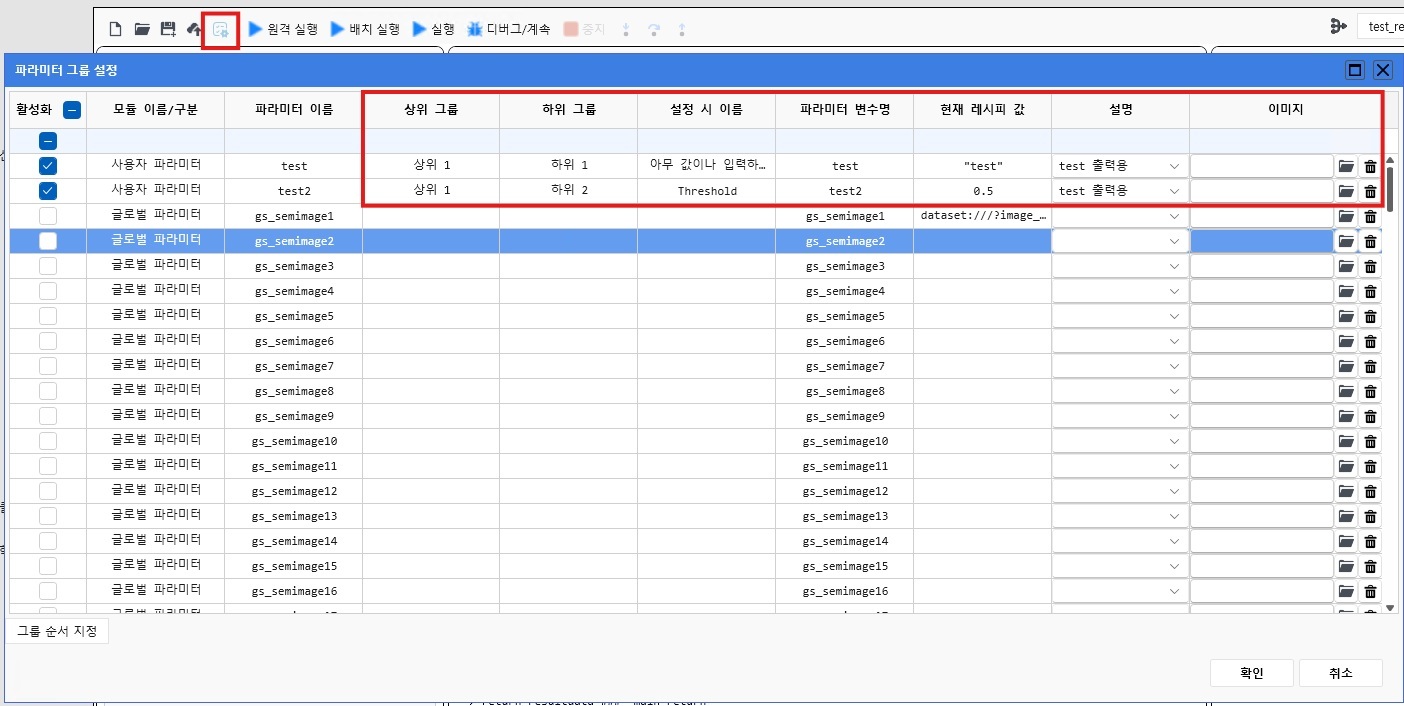The image size is (1404, 706).
Task: Open the branching node icon near test_re field
Action: tap(1339, 26)
